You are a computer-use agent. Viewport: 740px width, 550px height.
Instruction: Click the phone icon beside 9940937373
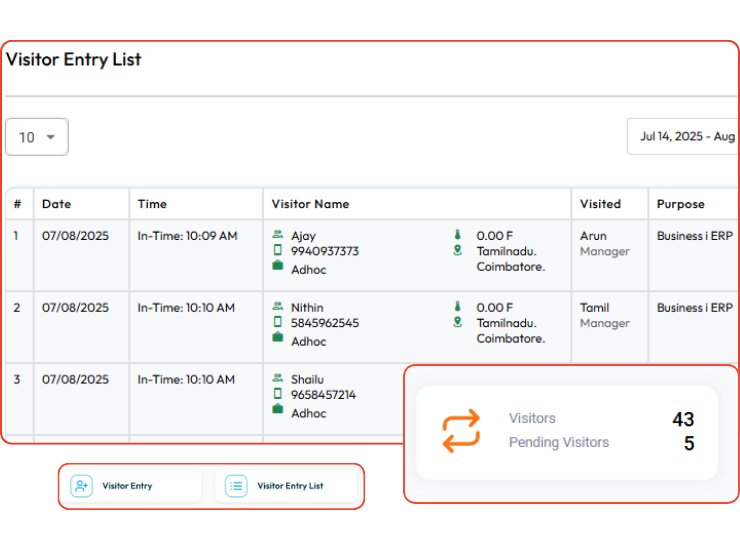278,251
